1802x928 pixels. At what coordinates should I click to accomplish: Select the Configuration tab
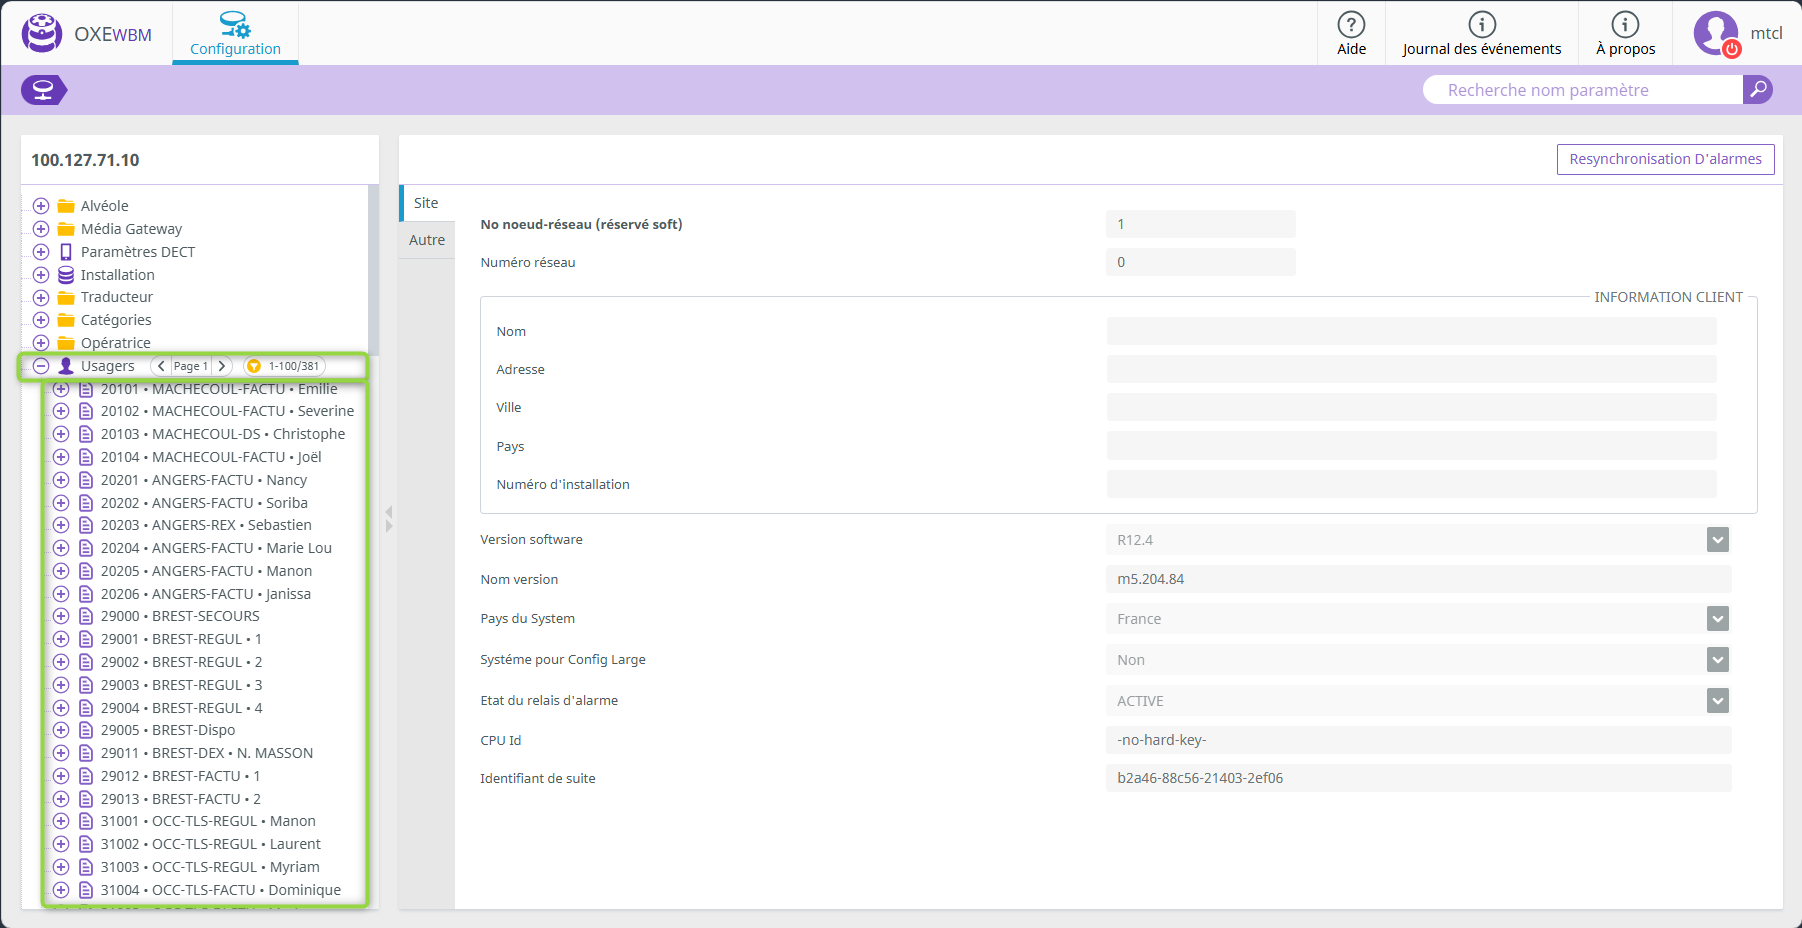click(235, 34)
